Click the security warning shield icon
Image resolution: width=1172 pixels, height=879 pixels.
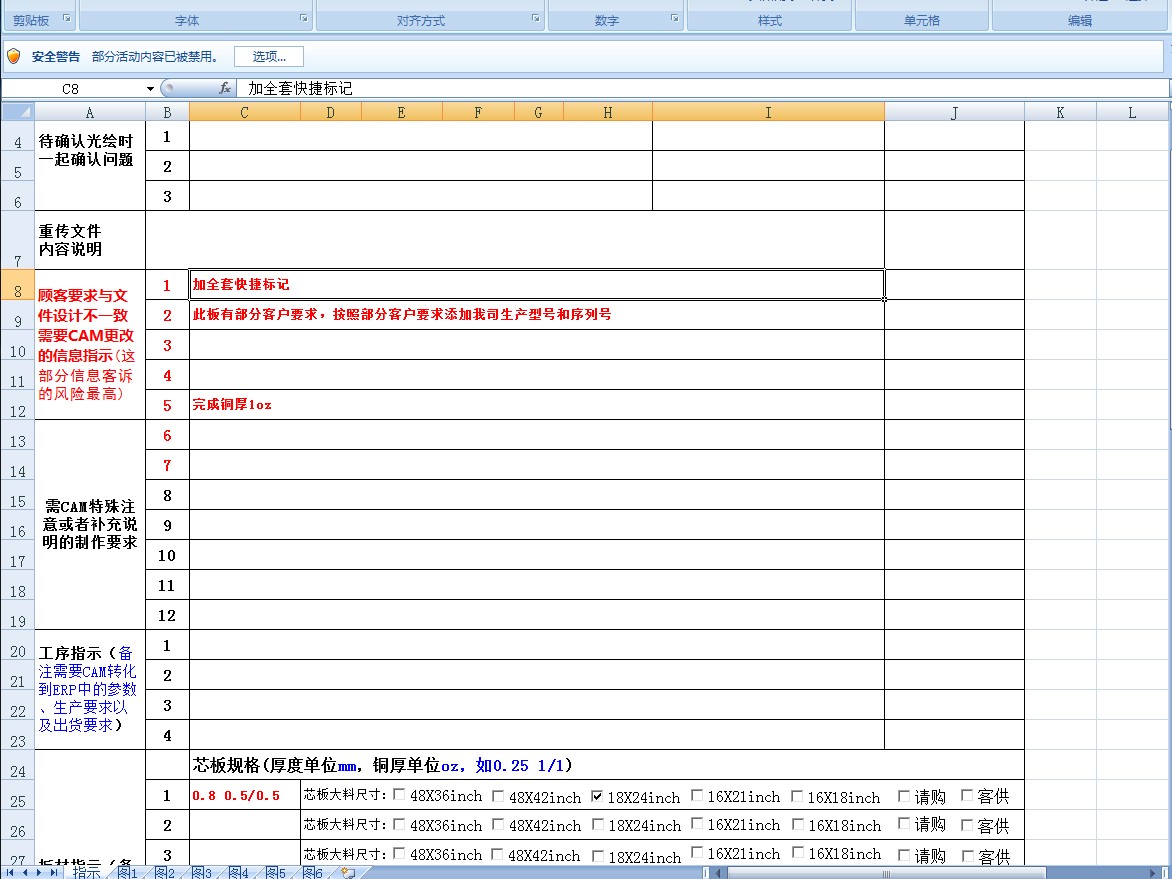[x=13, y=56]
